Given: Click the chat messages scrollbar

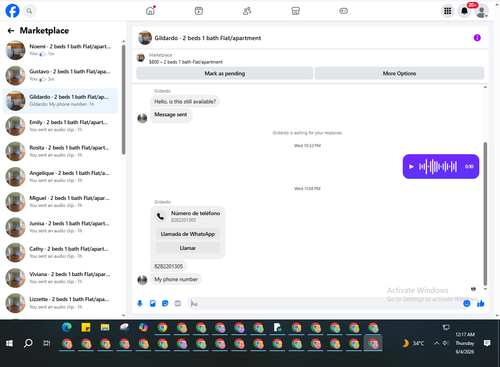Looking at the screenshot, I should coord(485,213).
